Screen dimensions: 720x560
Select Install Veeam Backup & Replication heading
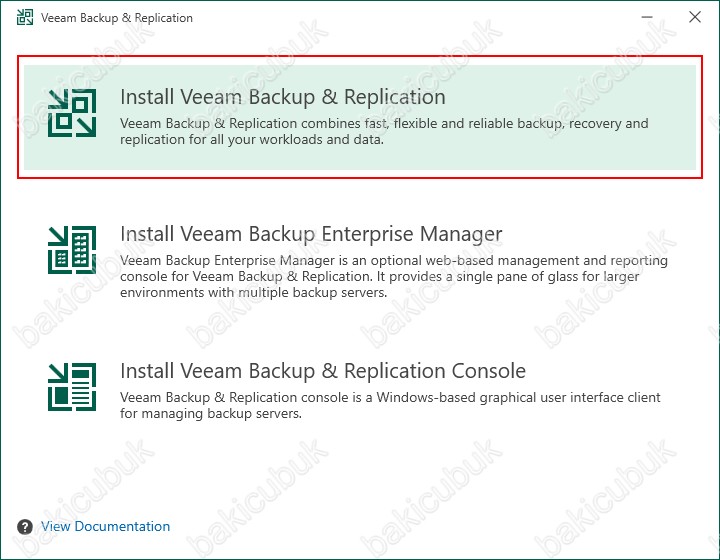[283, 97]
